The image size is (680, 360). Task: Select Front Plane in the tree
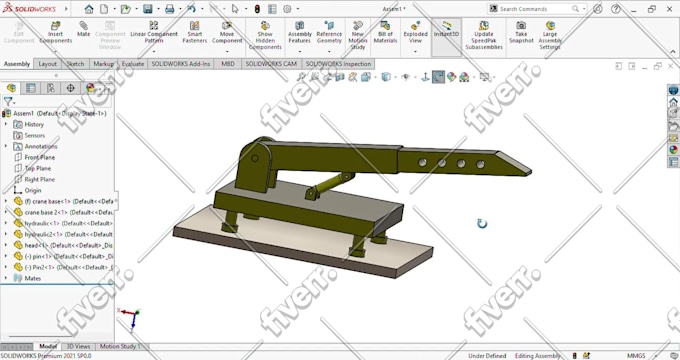[39, 157]
